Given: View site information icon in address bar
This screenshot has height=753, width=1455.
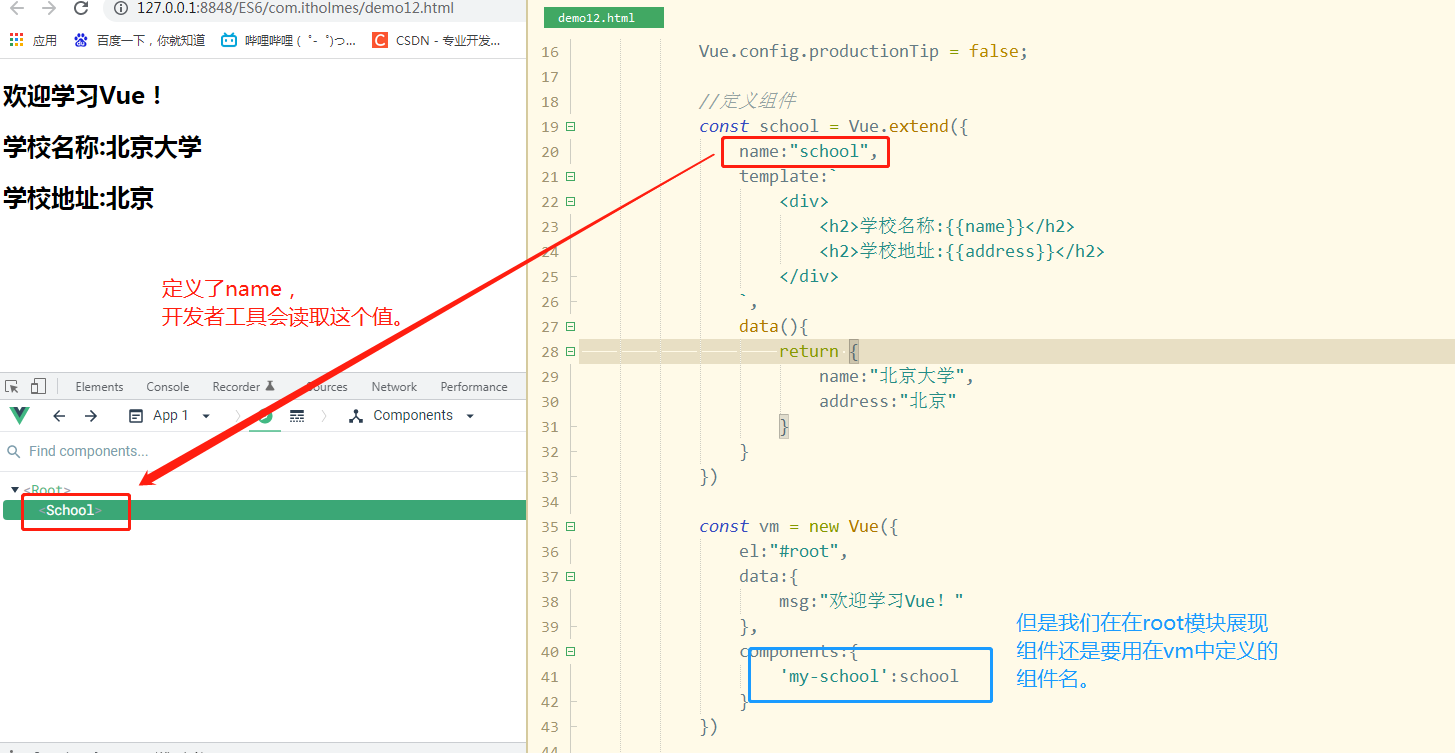Looking at the screenshot, I should tap(120, 8).
